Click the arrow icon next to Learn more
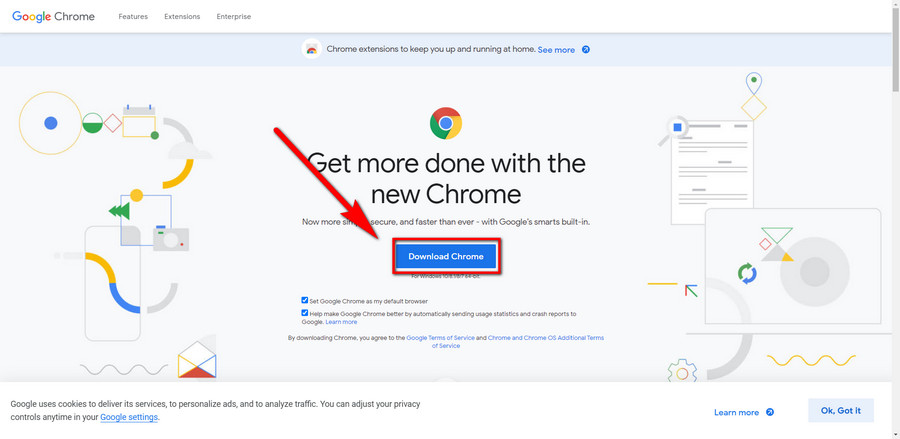The image size is (900, 439). (770, 412)
